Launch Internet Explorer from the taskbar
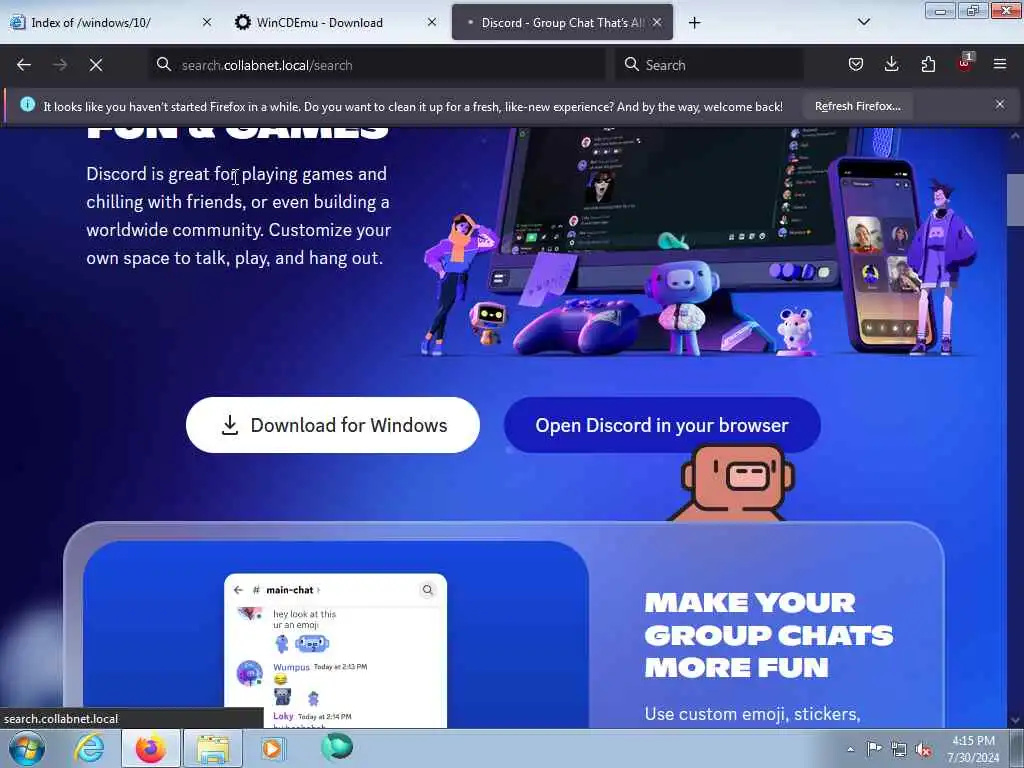The height and width of the screenshot is (768, 1024). (89, 748)
